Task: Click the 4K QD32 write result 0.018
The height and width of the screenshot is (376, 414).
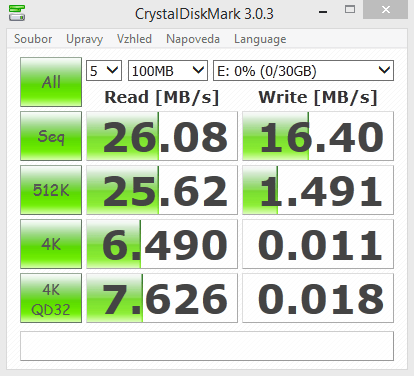Action: pos(318,298)
